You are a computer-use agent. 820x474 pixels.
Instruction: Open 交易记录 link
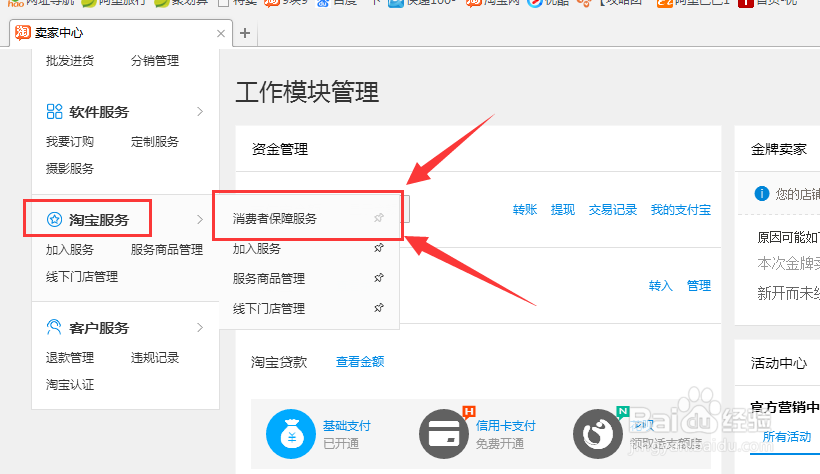click(613, 210)
